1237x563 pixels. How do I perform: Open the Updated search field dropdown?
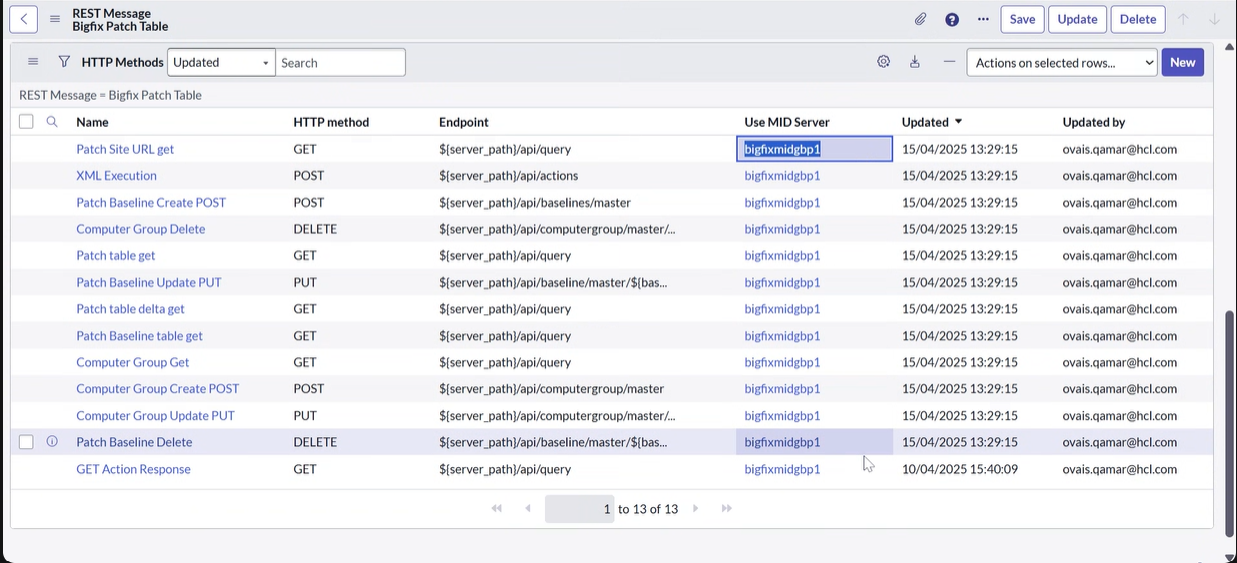tap(221, 62)
